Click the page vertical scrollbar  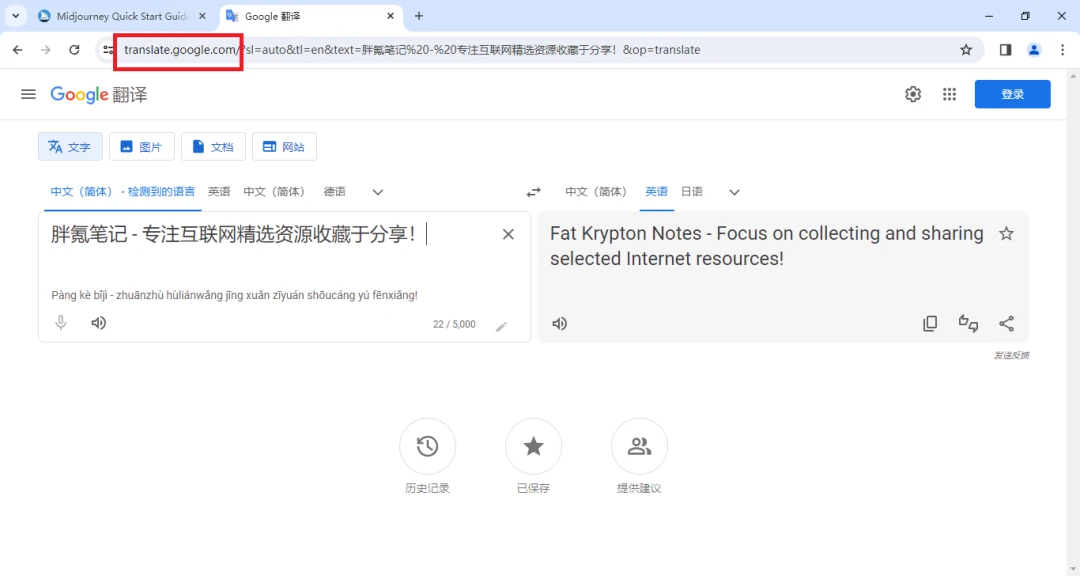[1073, 322]
